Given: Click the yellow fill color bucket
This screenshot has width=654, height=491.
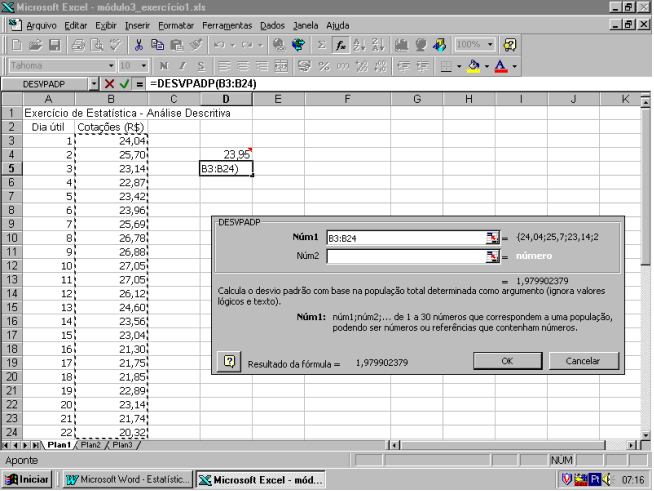Looking at the screenshot, I should click(473, 66).
